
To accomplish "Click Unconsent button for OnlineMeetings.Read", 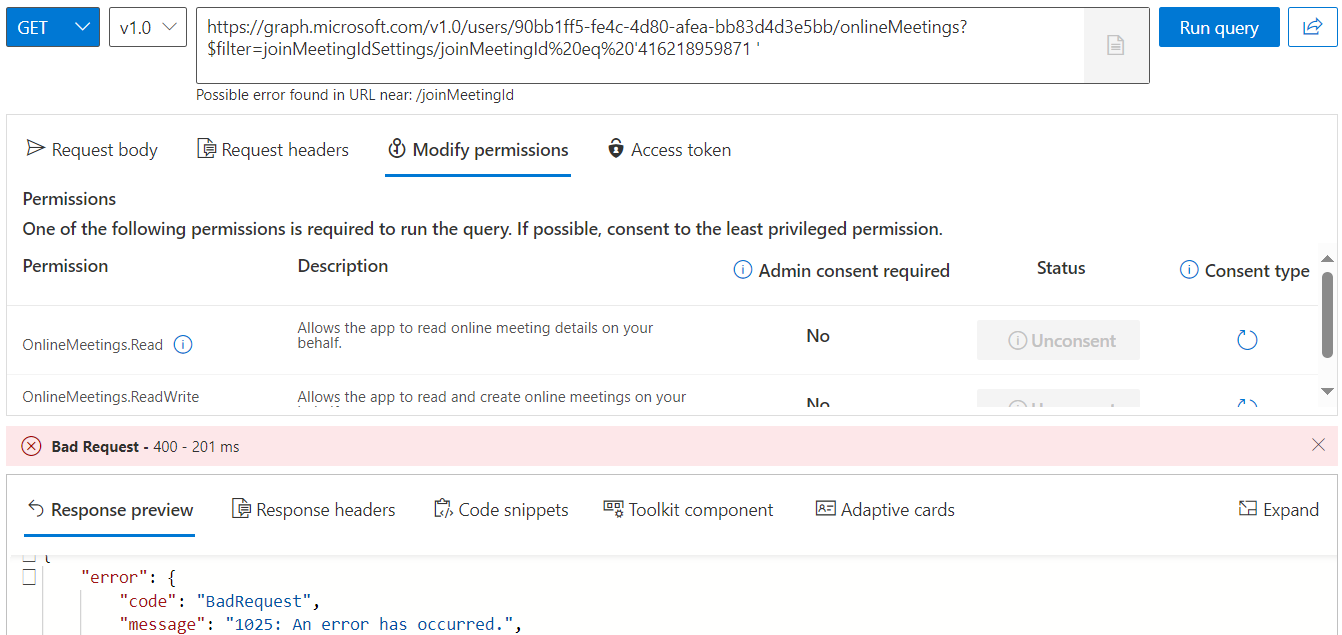I will (x=1058, y=340).
